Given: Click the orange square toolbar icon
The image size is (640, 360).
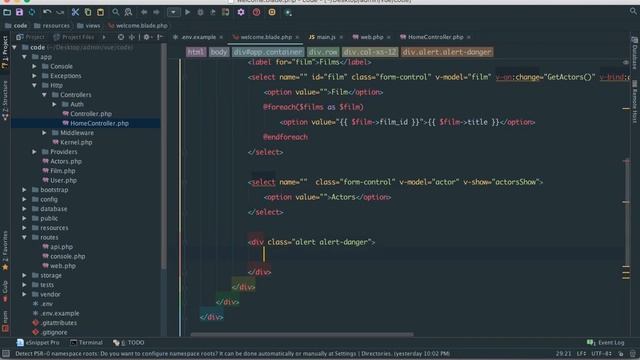Looking at the screenshot, I should point(272,12).
